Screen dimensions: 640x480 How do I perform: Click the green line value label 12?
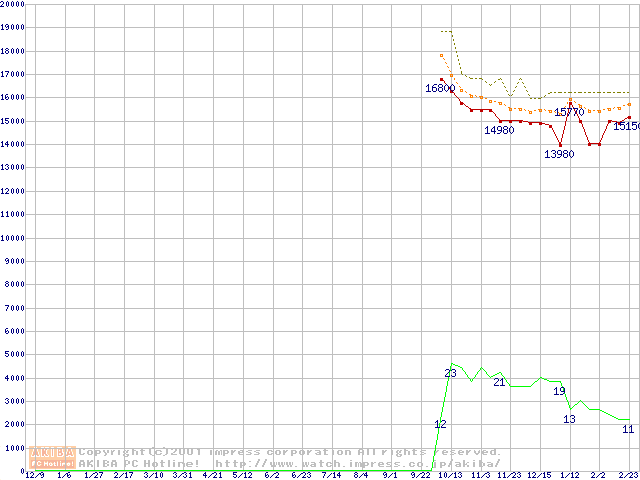click(x=440, y=424)
